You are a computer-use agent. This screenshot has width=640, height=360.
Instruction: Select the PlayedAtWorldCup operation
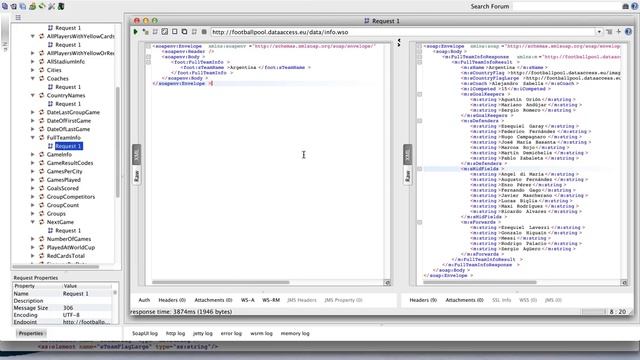pos(71,247)
